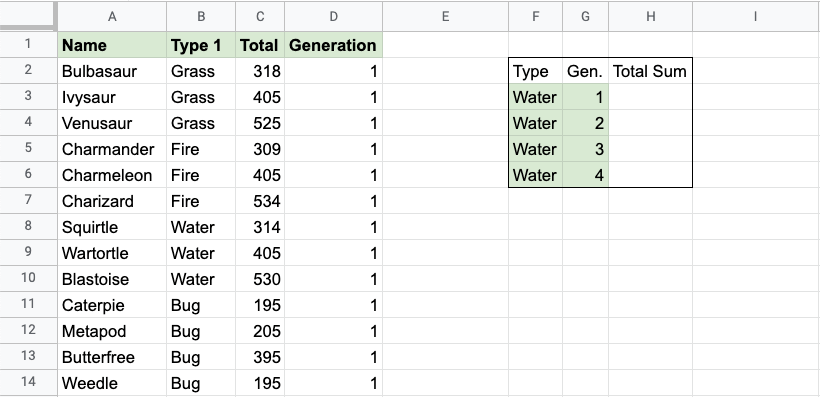The image size is (820, 397).
Task: Click the Name header cell
Action: coord(112,45)
